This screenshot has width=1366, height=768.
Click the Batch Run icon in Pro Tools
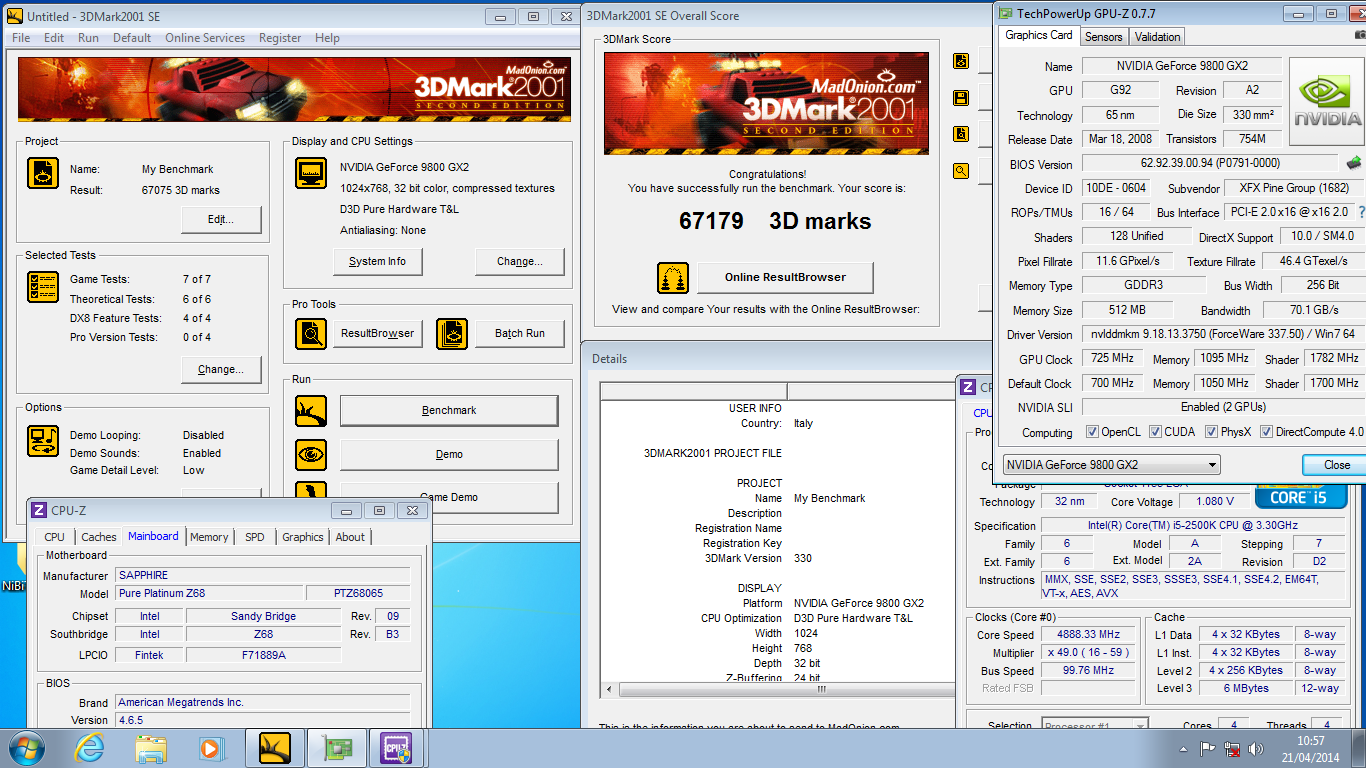point(452,333)
